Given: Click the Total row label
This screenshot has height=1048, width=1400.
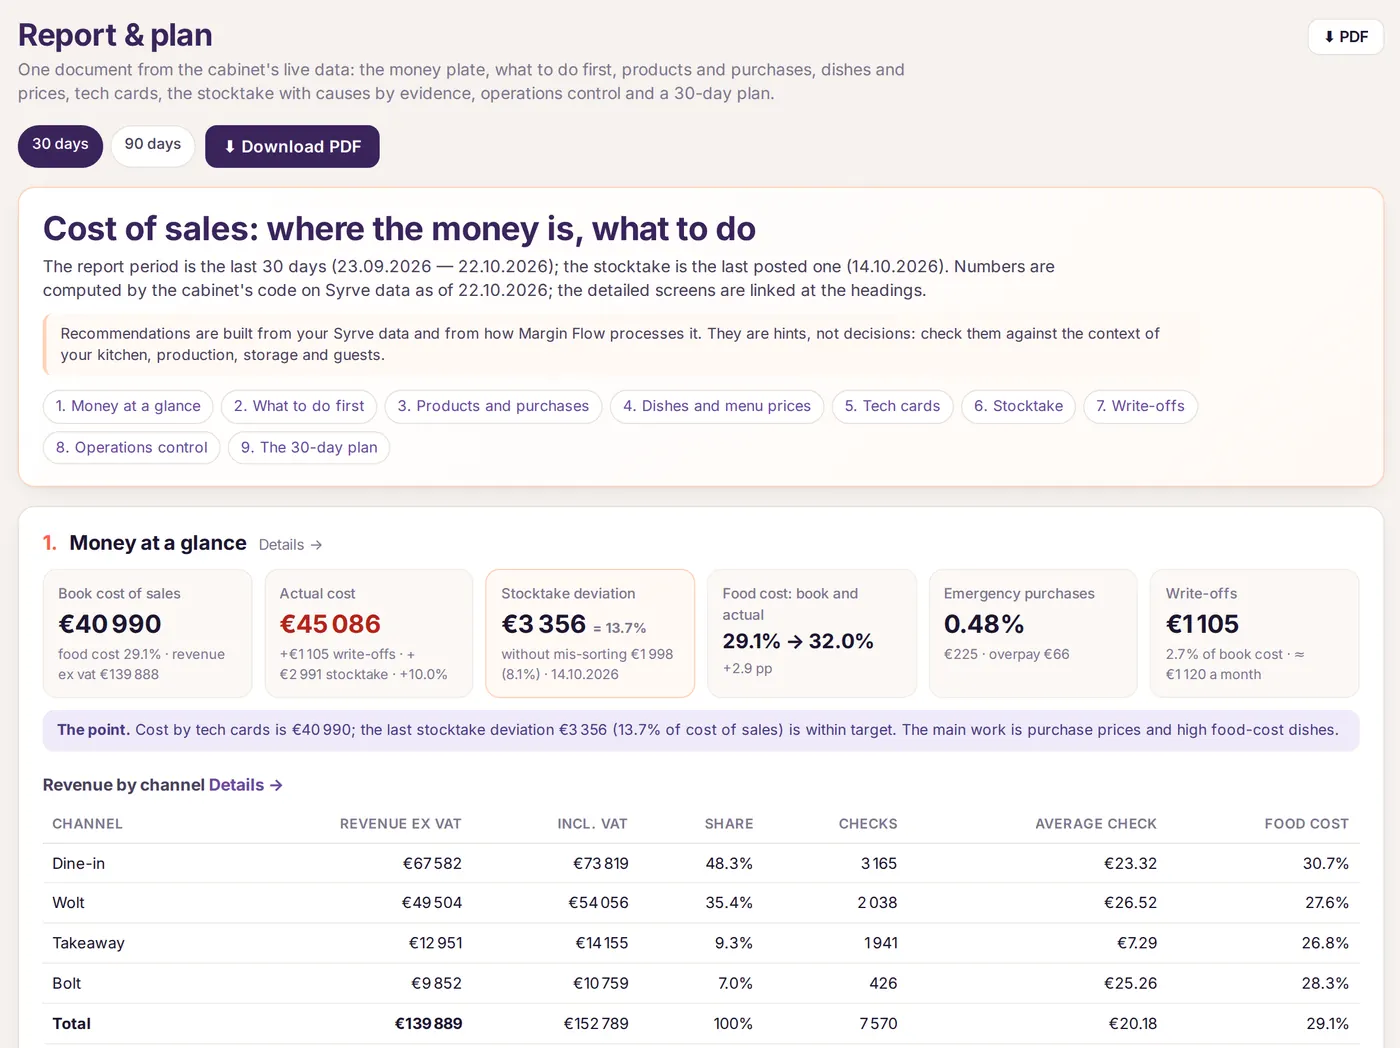Looking at the screenshot, I should coord(71,1023).
